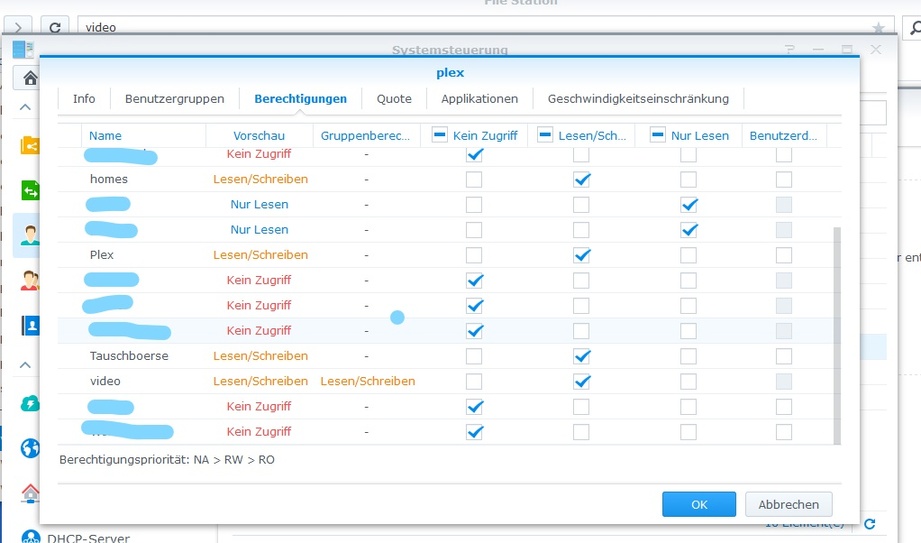The image size is (921, 543).
Task: Click the Abbrechen button
Action: (788, 504)
